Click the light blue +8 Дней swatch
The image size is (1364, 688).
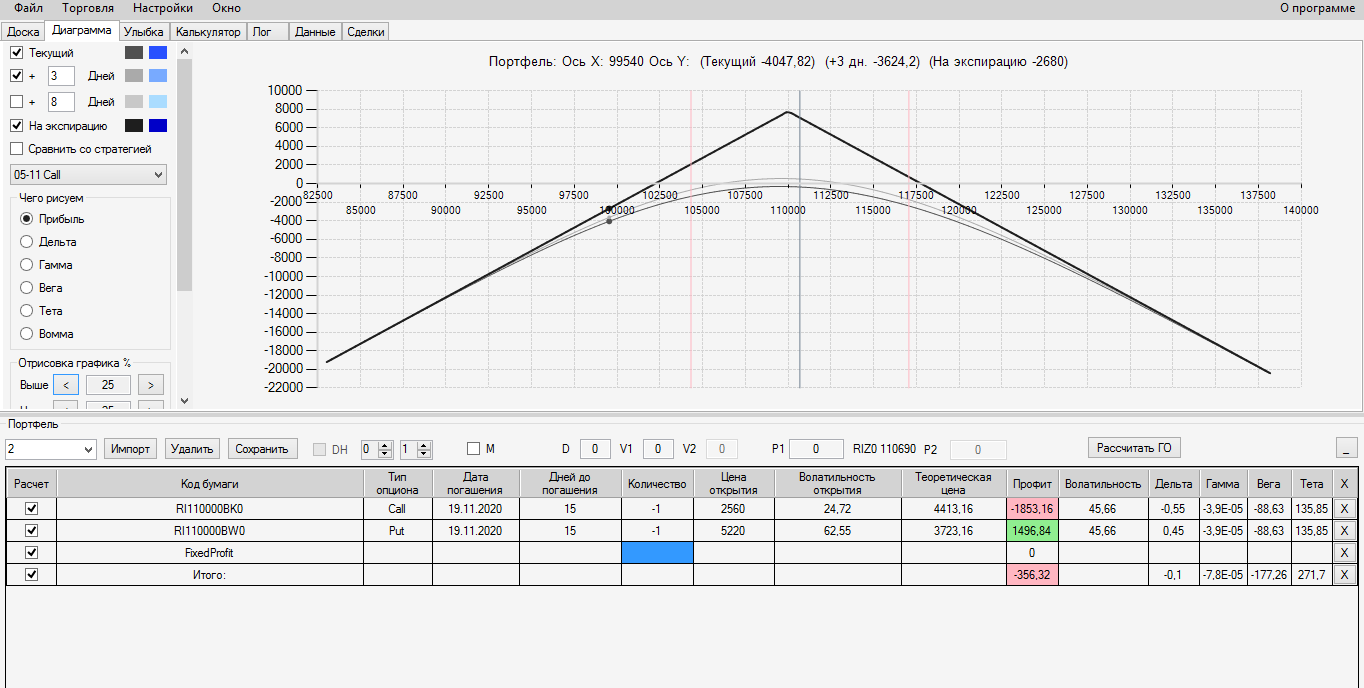158,102
